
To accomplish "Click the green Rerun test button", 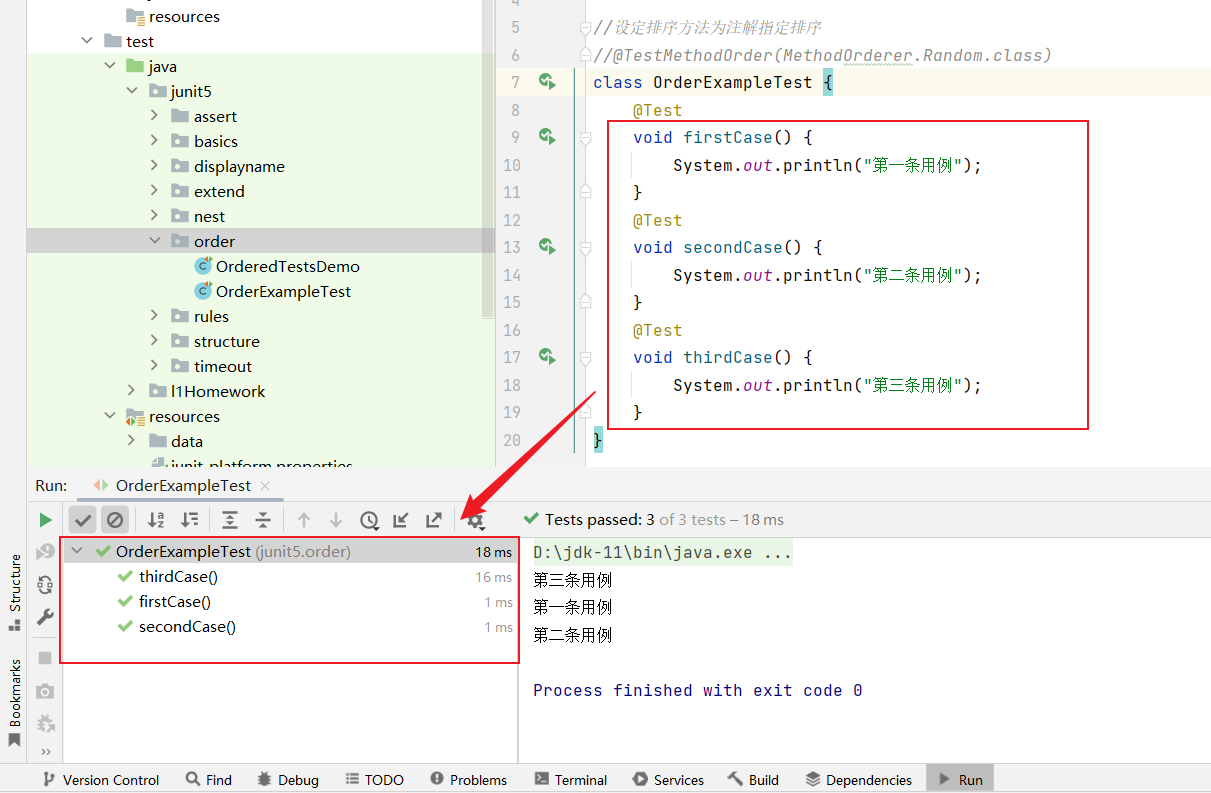I will click(x=45, y=520).
